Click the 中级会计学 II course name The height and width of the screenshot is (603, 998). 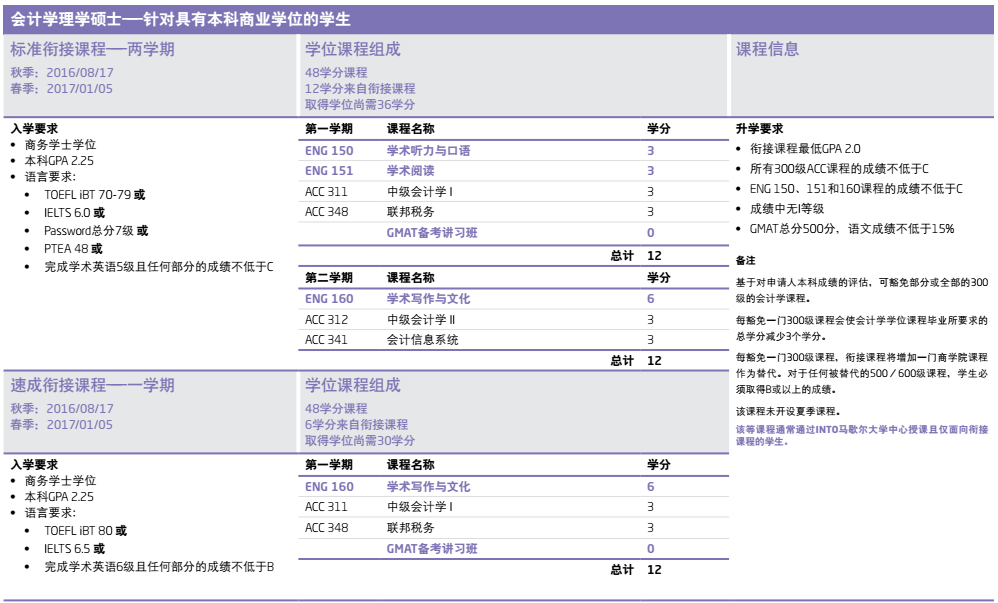click(x=421, y=319)
